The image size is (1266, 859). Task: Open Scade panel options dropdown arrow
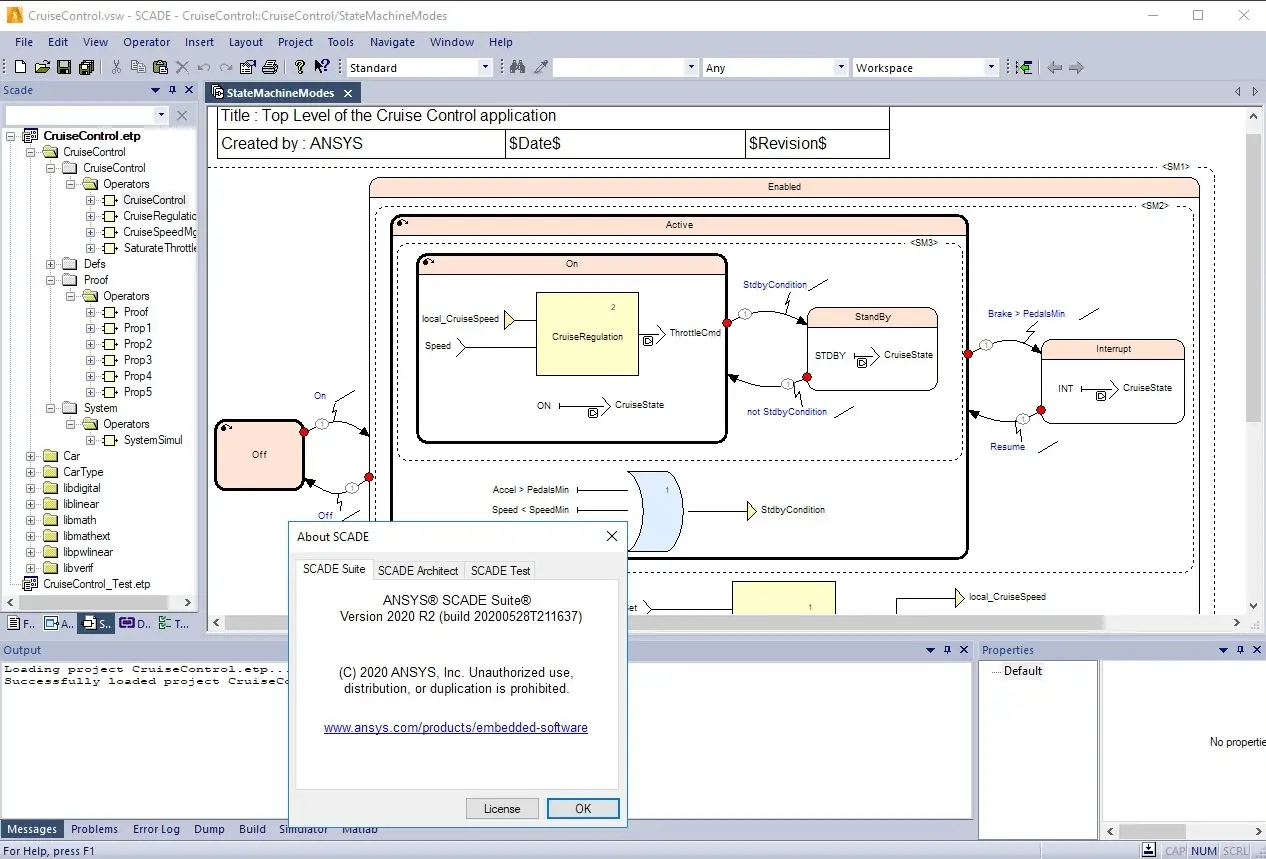(156, 90)
